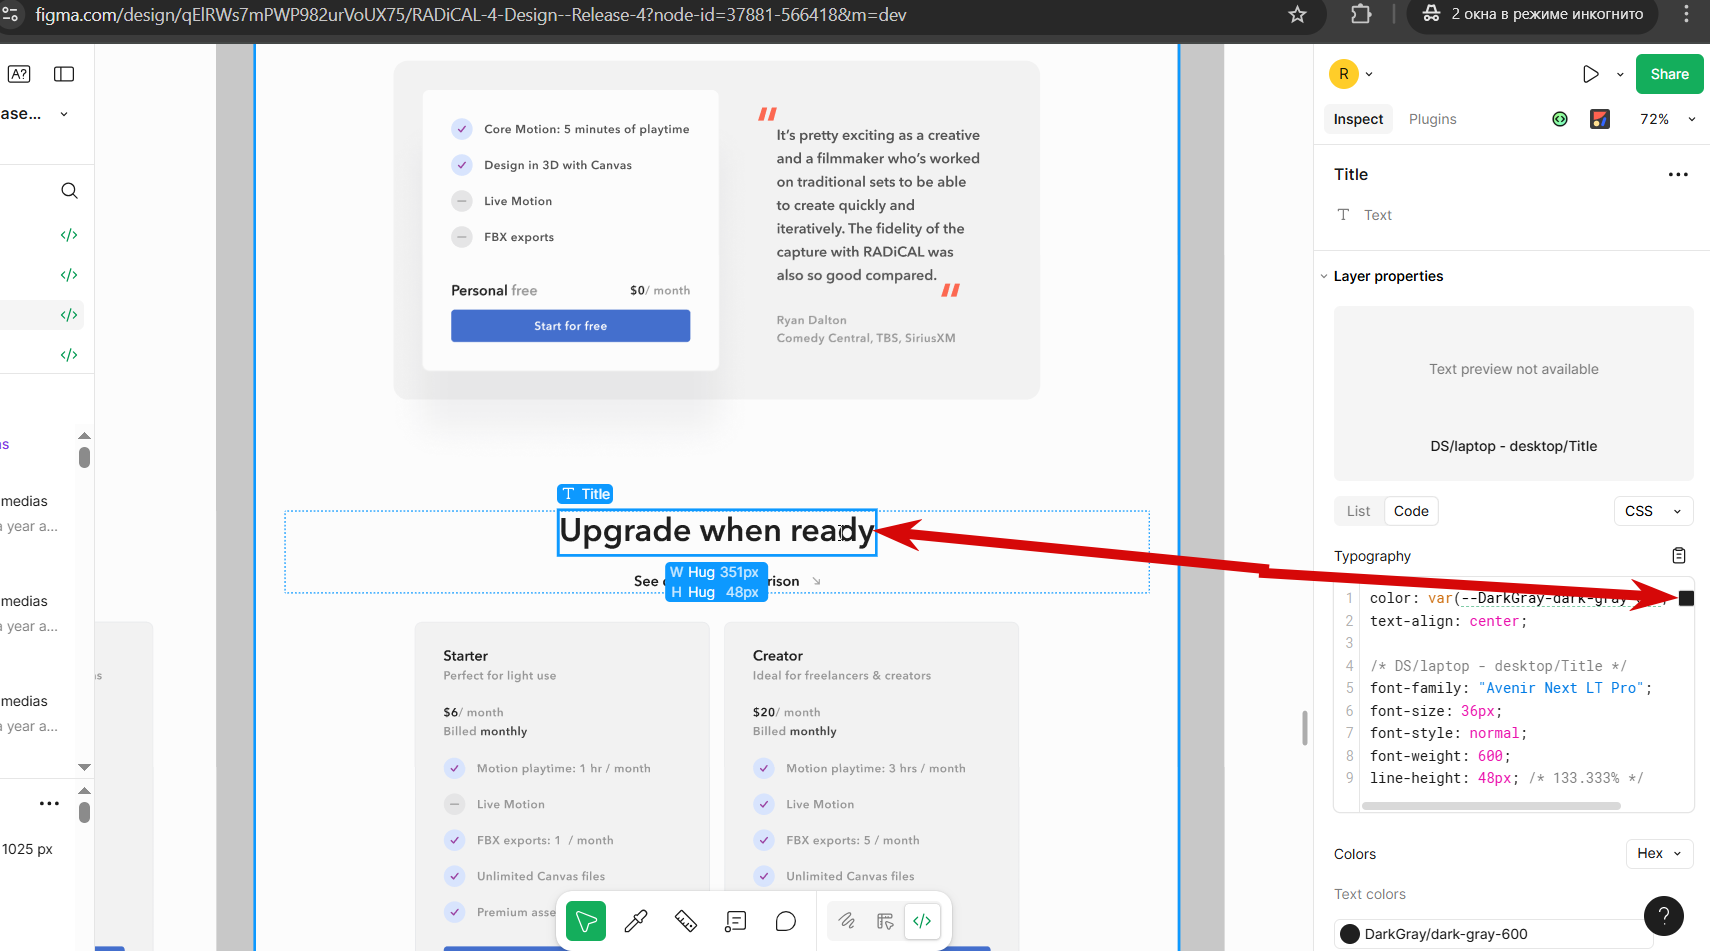Select the Comment bubble tool

pyautogui.click(x=786, y=921)
